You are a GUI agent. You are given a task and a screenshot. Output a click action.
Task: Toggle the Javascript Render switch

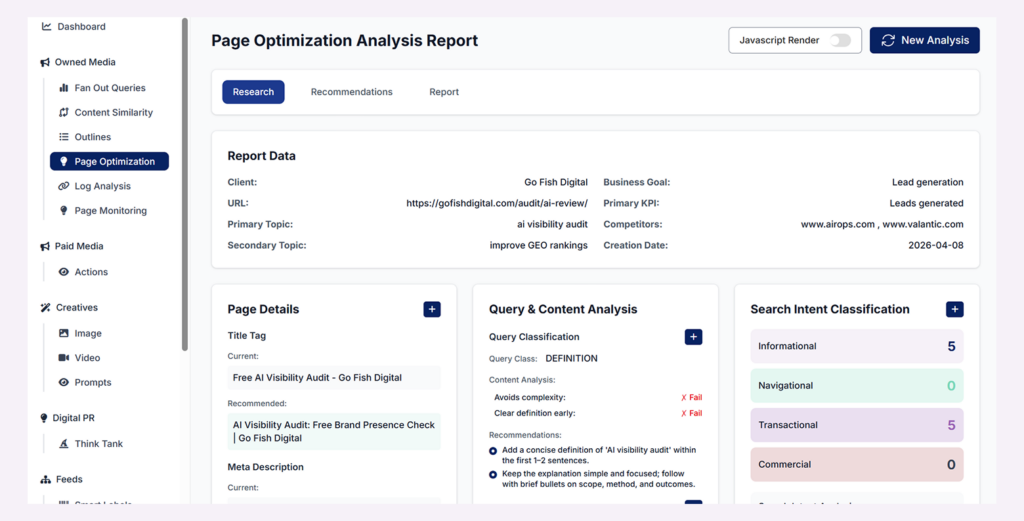840,40
